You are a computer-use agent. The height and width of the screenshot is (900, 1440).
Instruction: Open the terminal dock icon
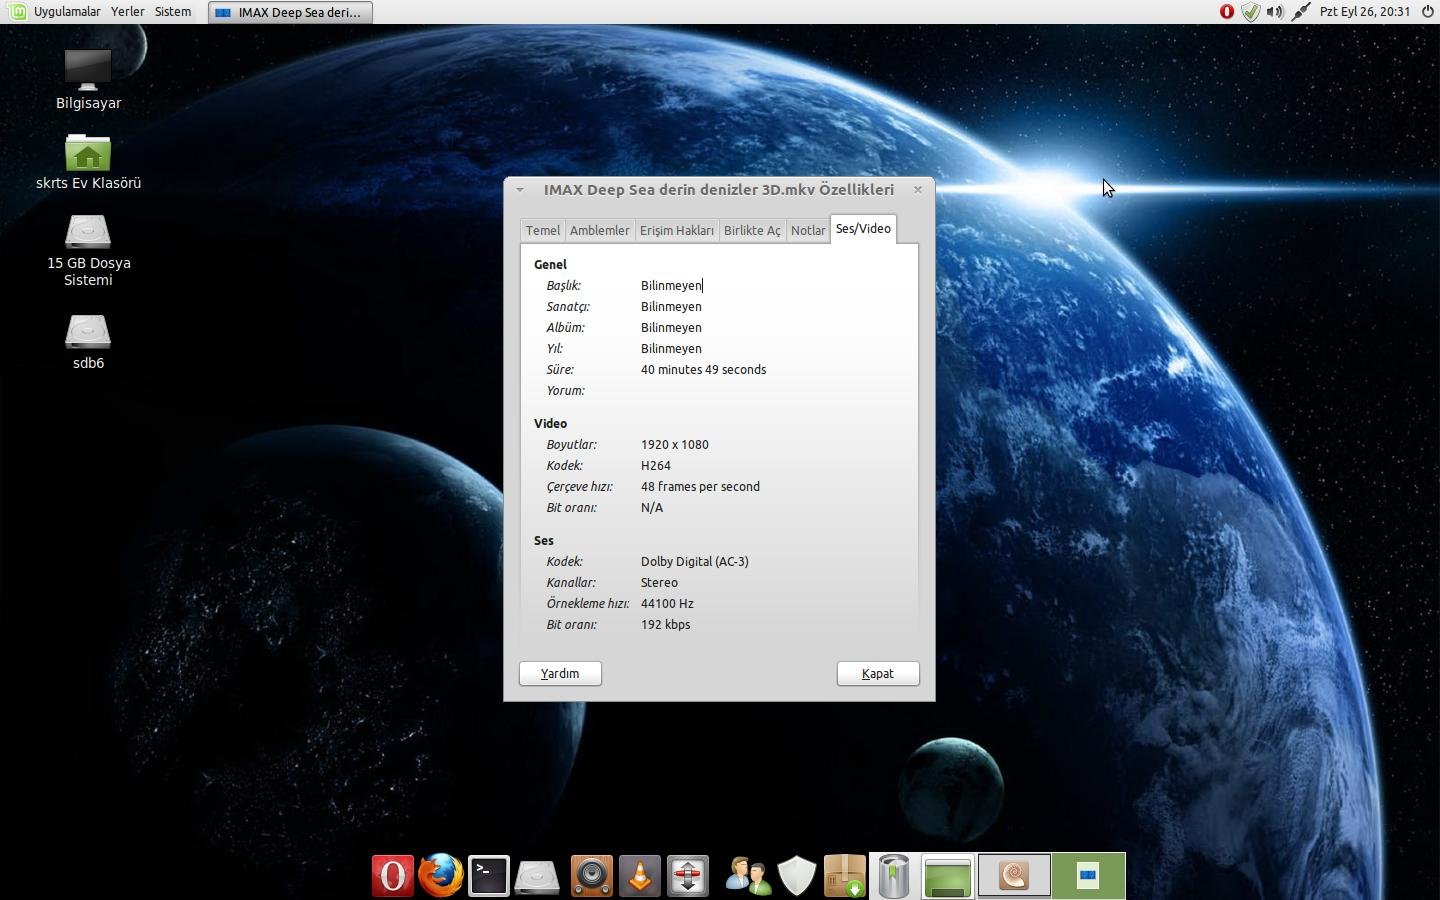(489, 876)
